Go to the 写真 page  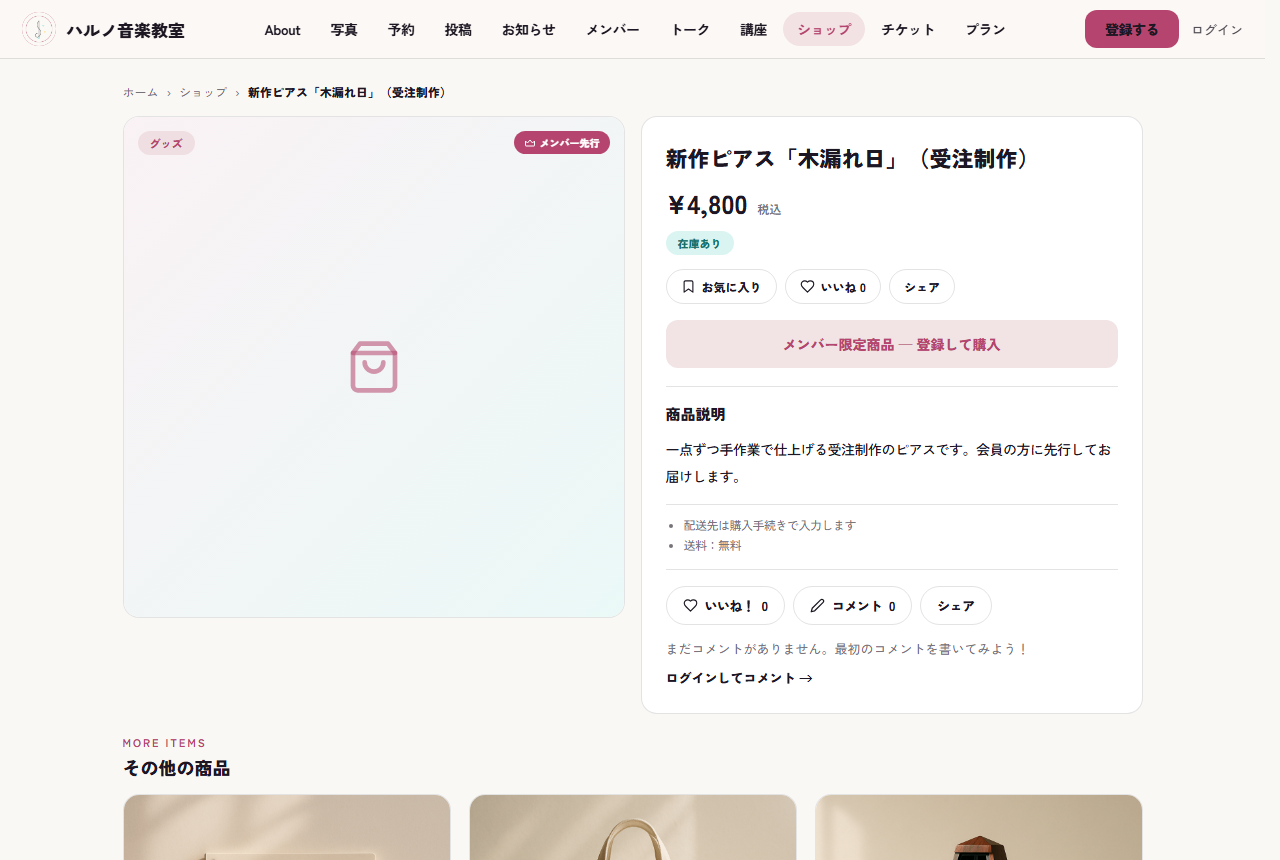tap(344, 30)
